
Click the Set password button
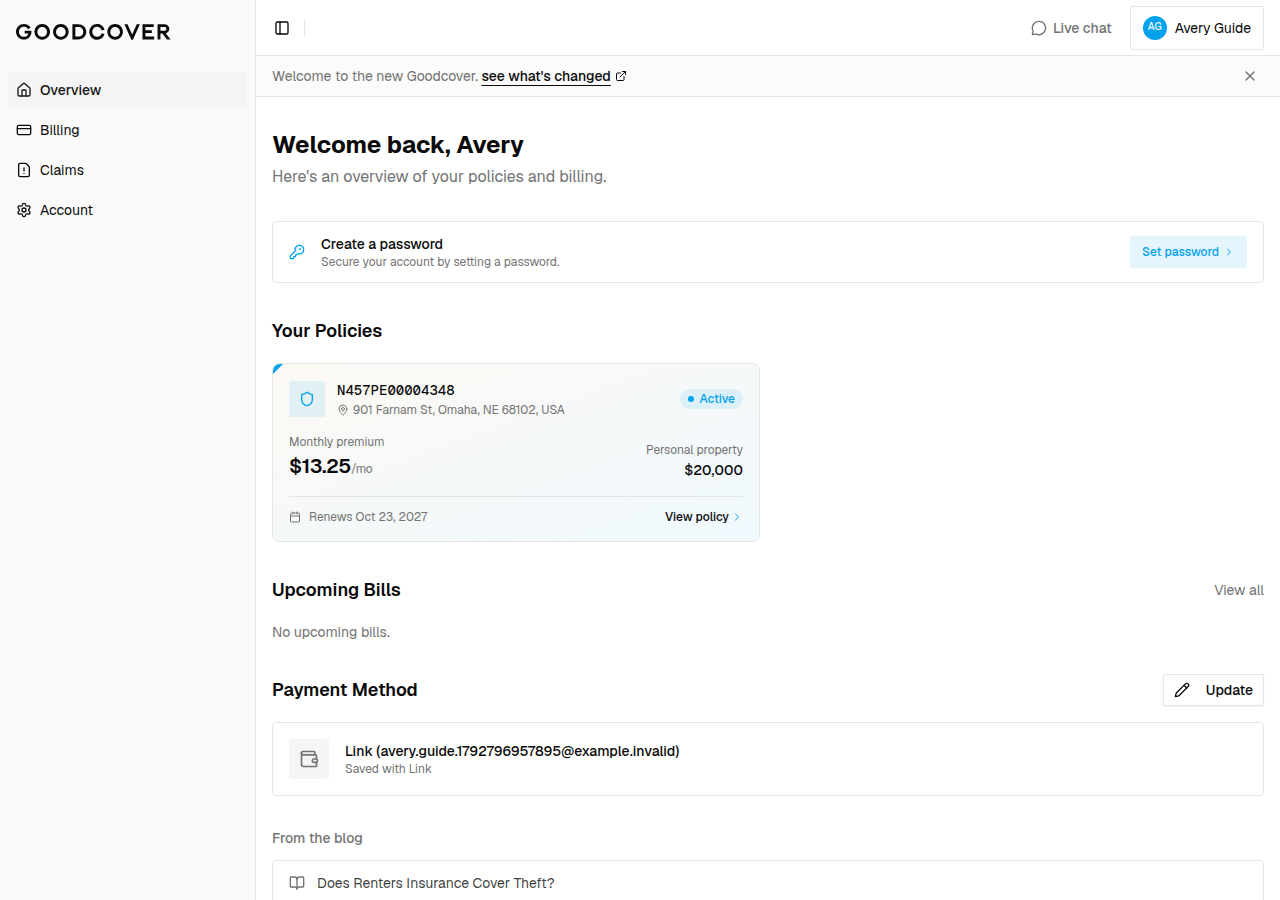pyautogui.click(x=1188, y=252)
